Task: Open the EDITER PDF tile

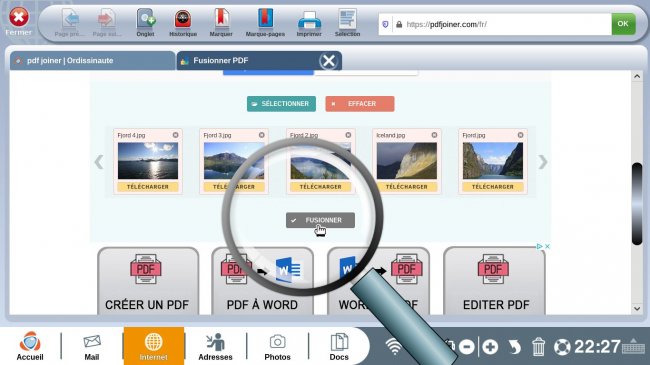Action: pyautogui.click(x=494, y=281)
